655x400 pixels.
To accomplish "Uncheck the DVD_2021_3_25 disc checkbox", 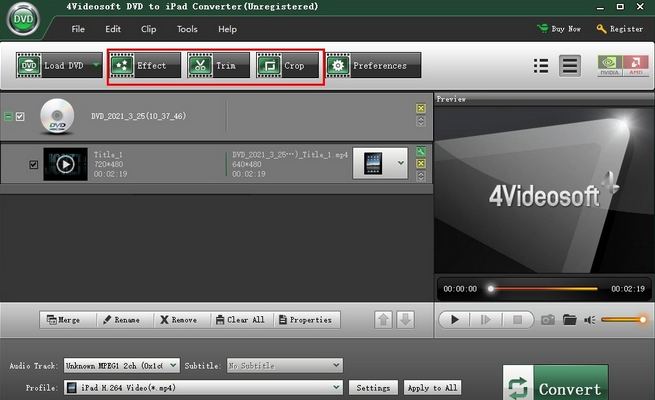I will (x=20, y=116).
